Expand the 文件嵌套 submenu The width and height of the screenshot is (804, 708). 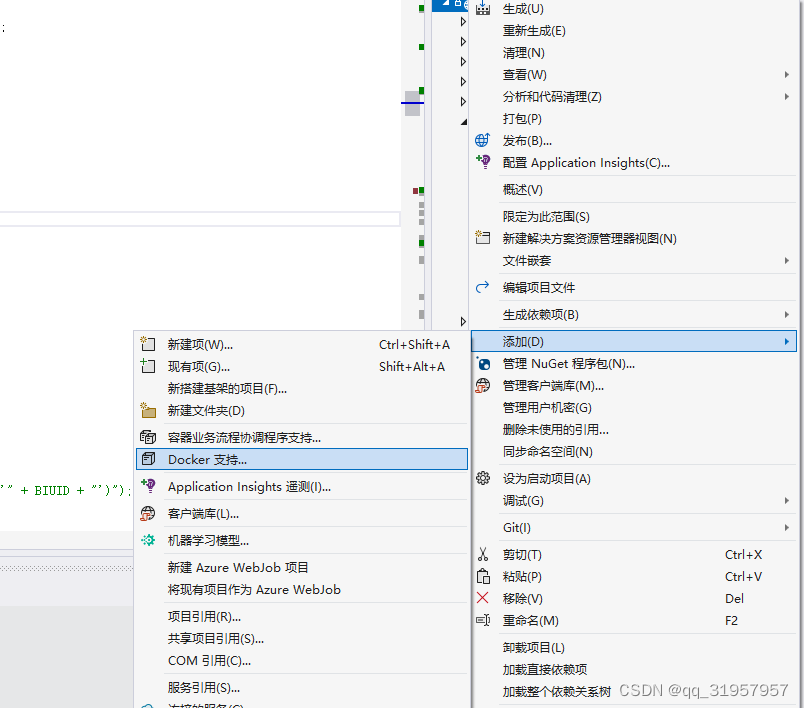[789, 260]
